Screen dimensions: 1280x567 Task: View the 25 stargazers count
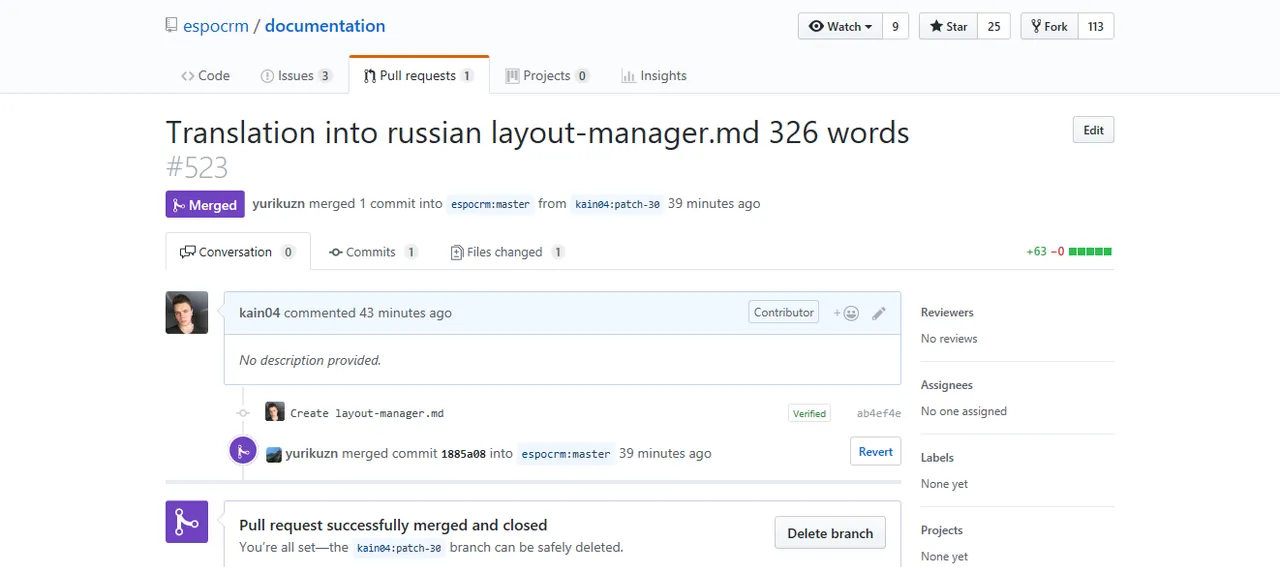(994, 26)
